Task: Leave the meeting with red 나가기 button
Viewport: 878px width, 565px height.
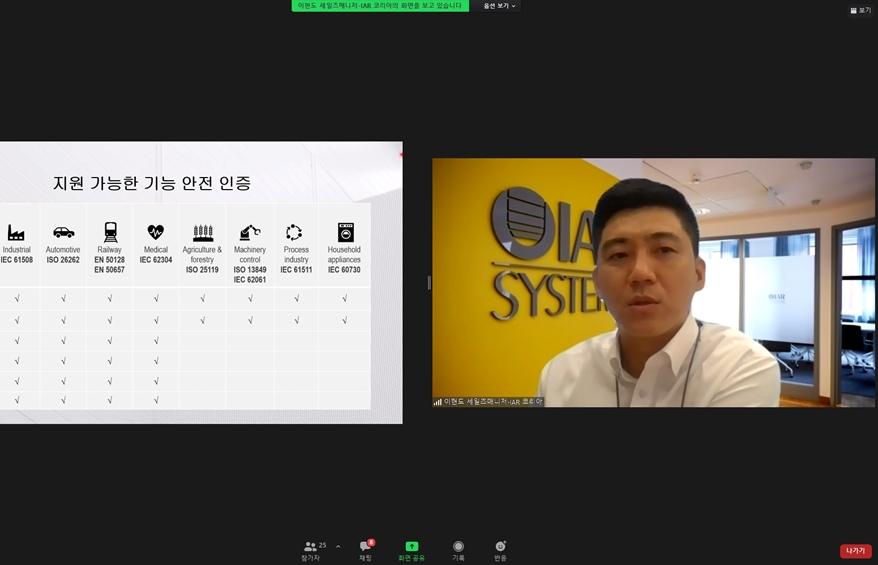Action: click(x=856, y=551)
